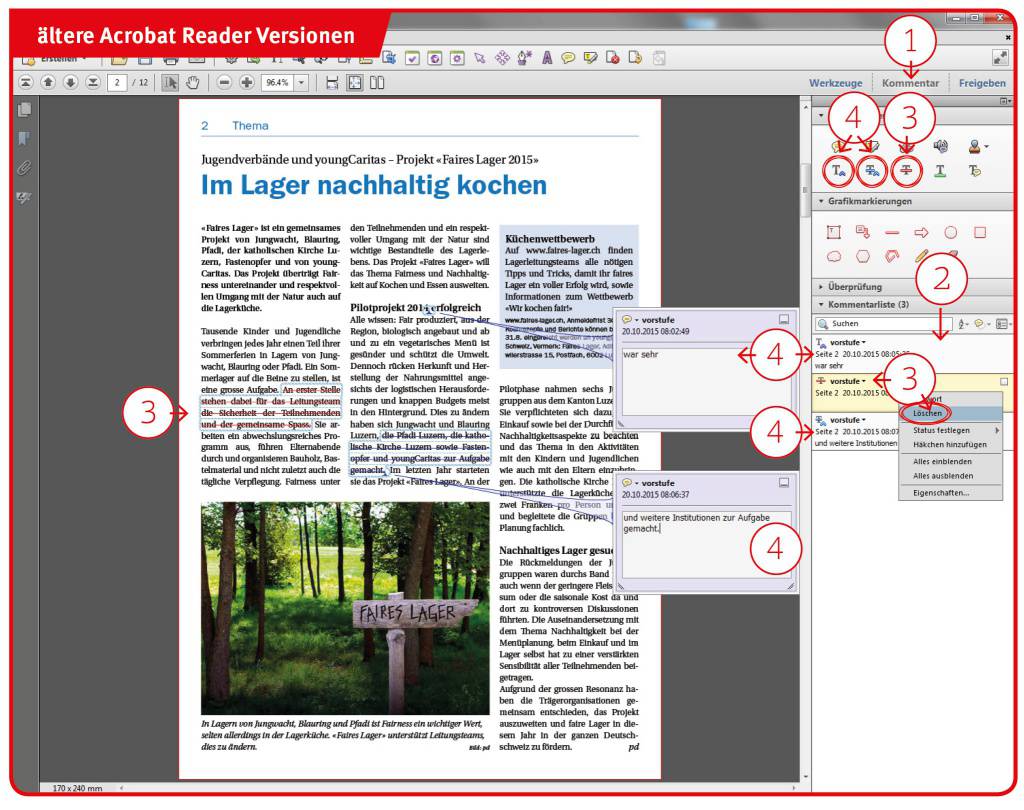The image size is (1024, 810).
Task: Go to first page button
Action: click(25, 82)
